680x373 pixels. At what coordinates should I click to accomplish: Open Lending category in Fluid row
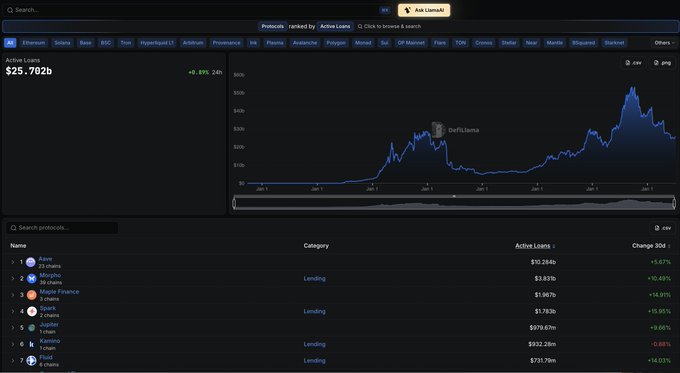tap(314, 360)
